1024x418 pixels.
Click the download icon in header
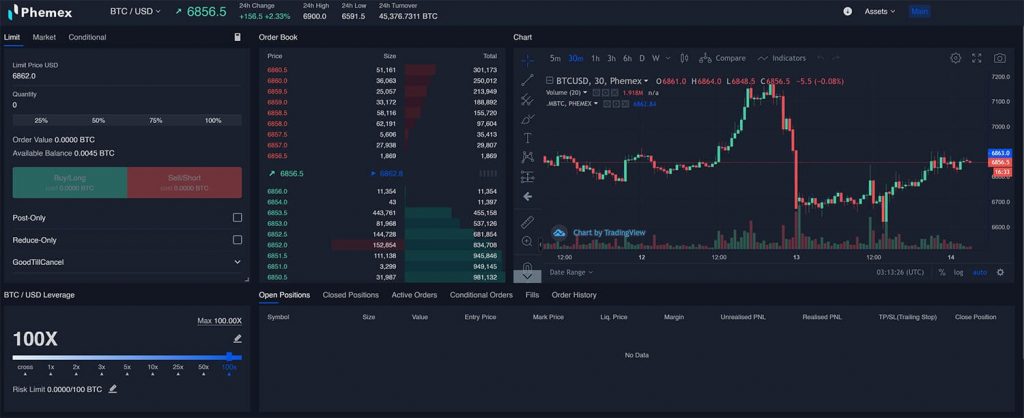pyautogui.click(x=848, y=11)
